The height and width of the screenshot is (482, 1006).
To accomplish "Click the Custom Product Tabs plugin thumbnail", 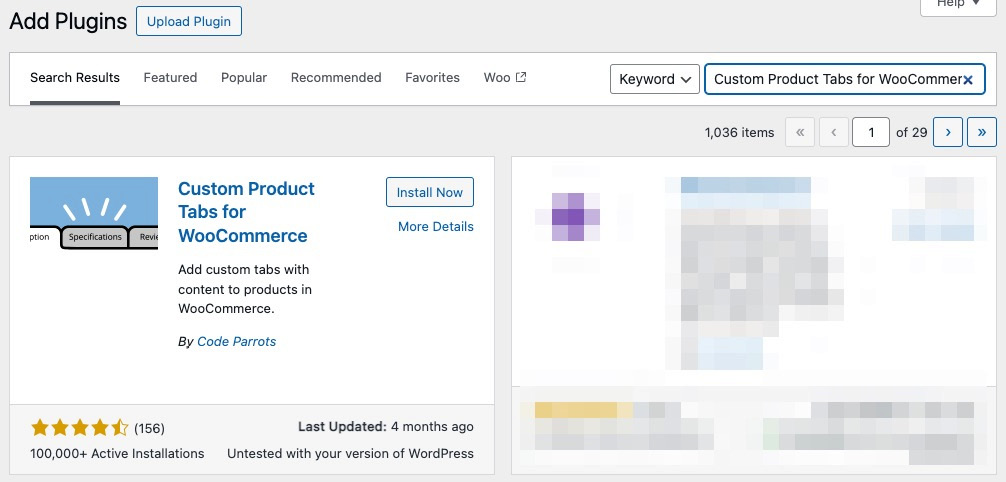I will [94, 213].
